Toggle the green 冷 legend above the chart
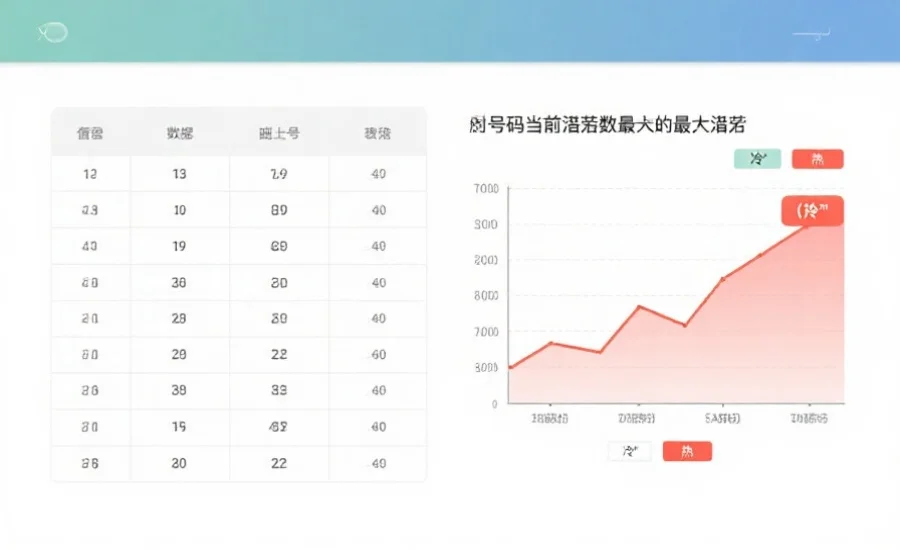Screen dimensions: 900x550 coord(757,159)
